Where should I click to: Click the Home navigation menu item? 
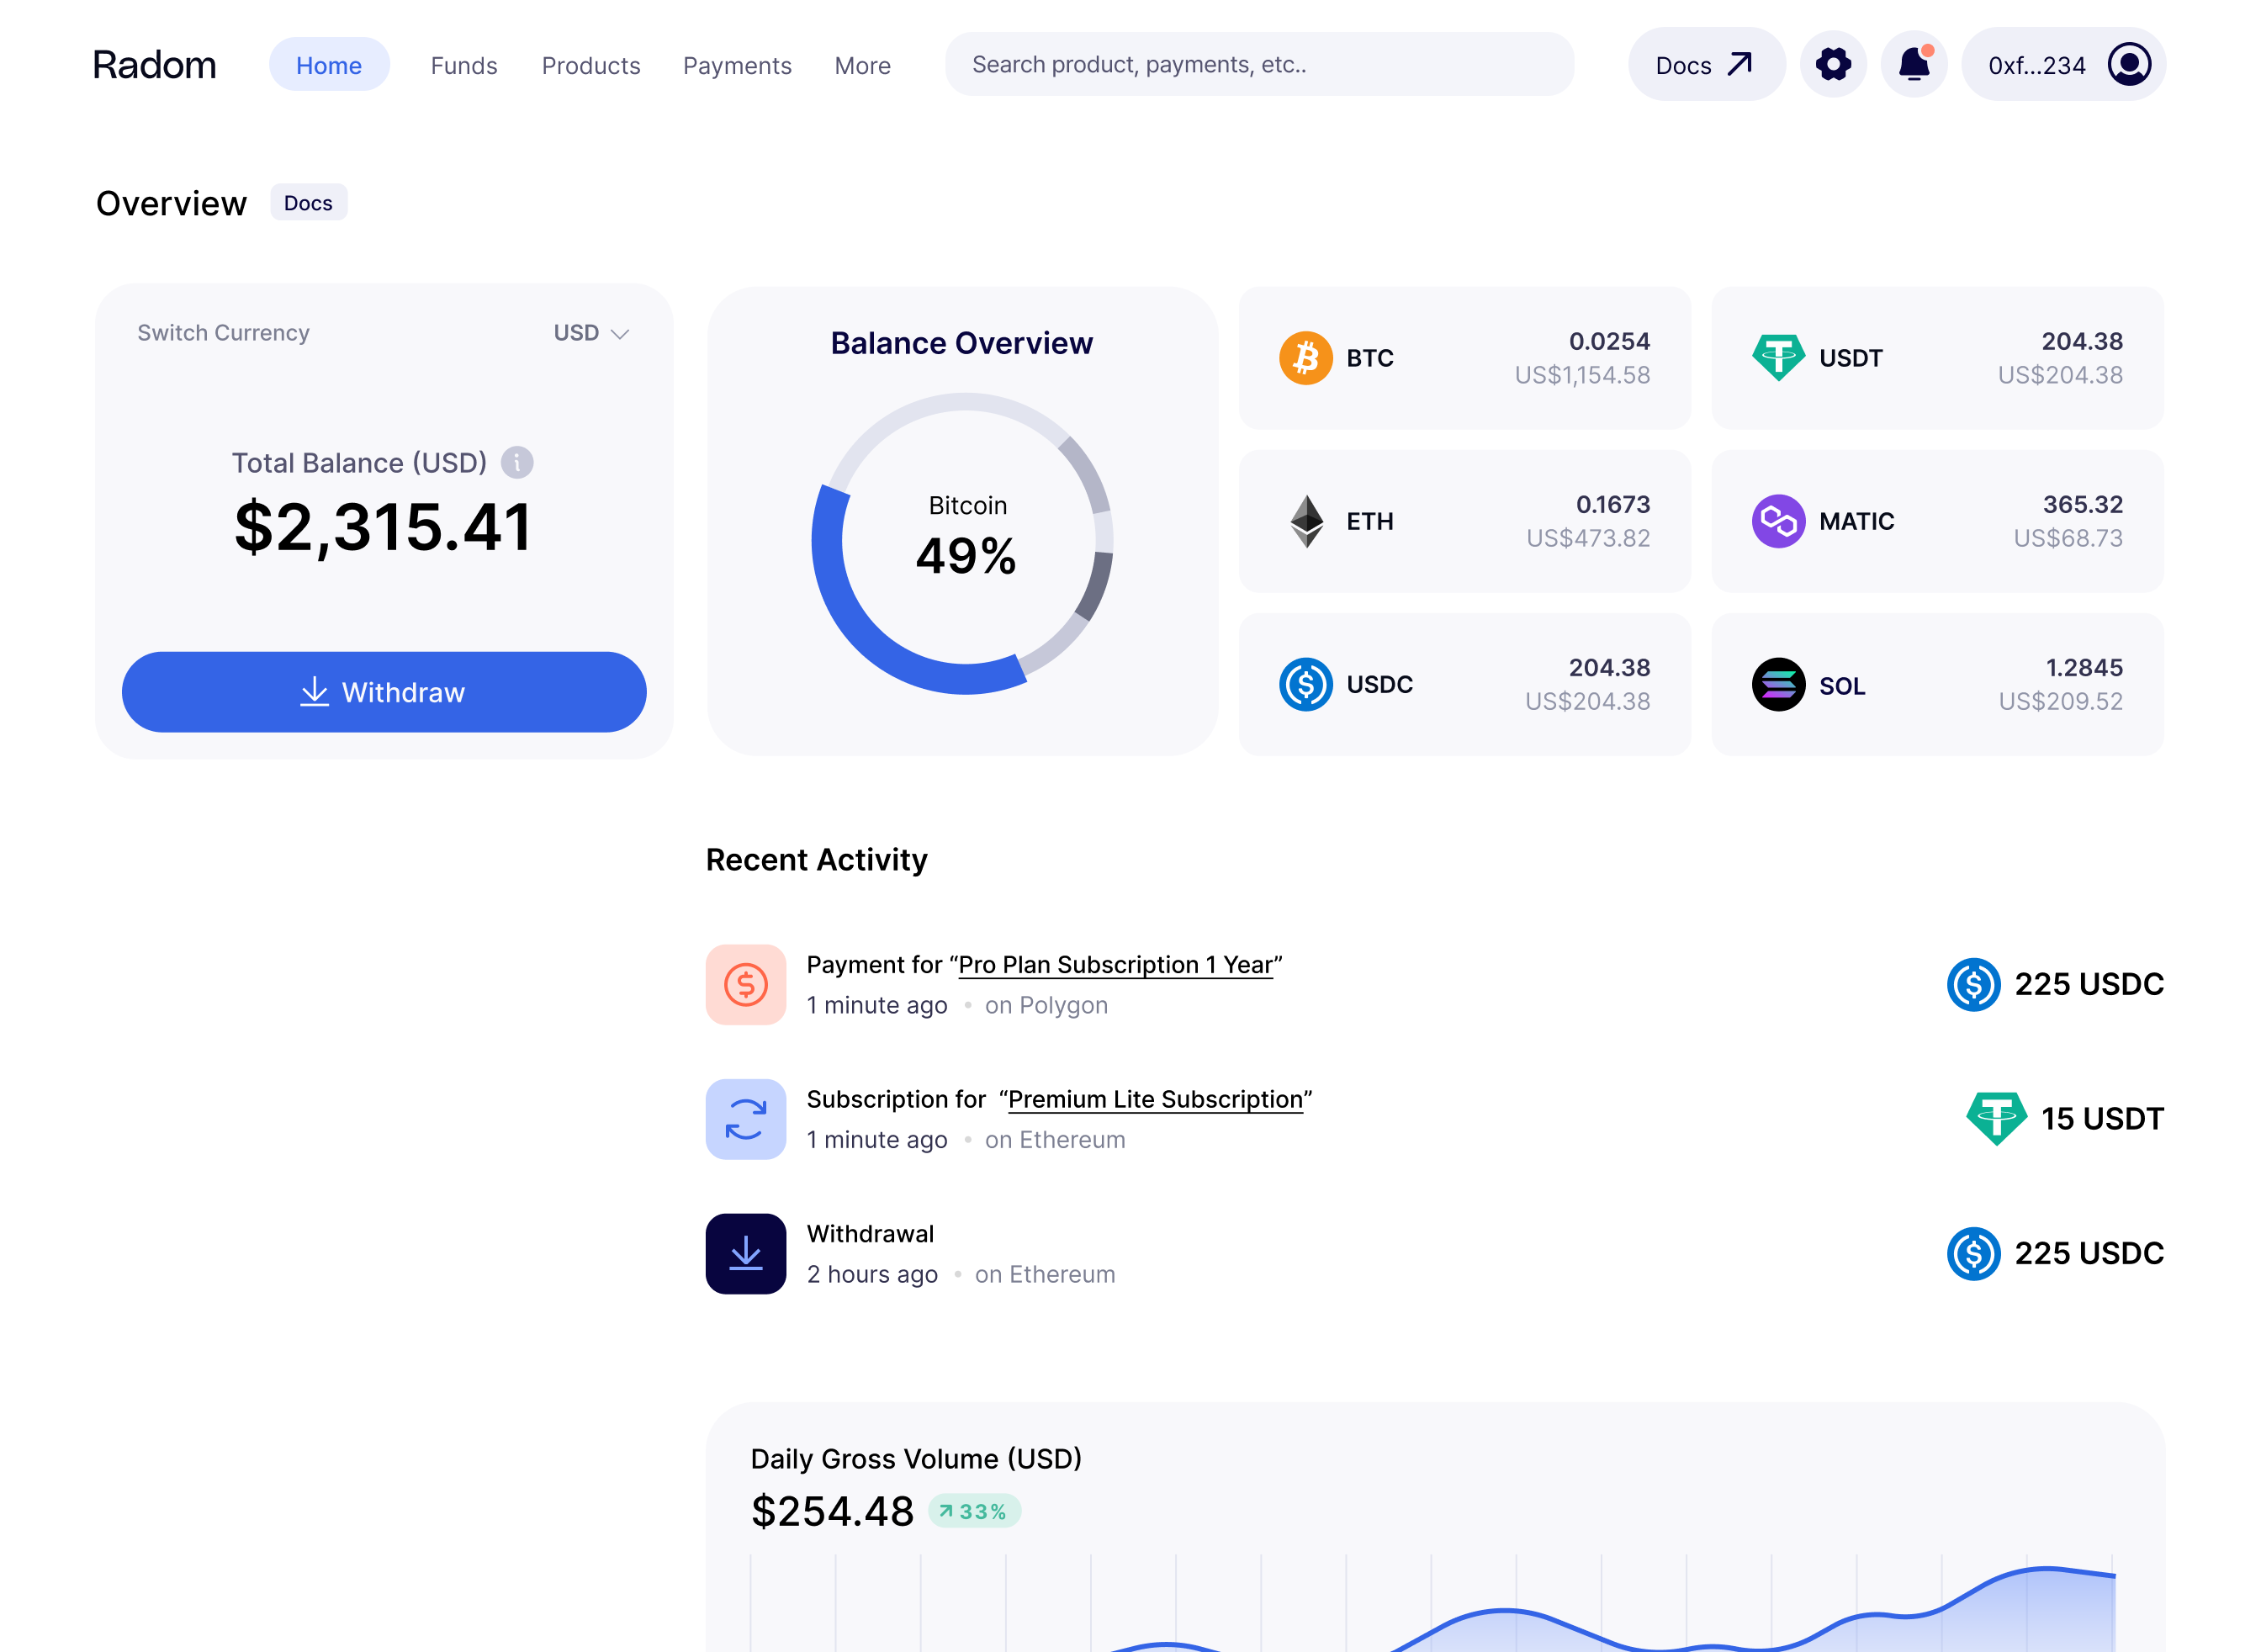coord(328,65)
